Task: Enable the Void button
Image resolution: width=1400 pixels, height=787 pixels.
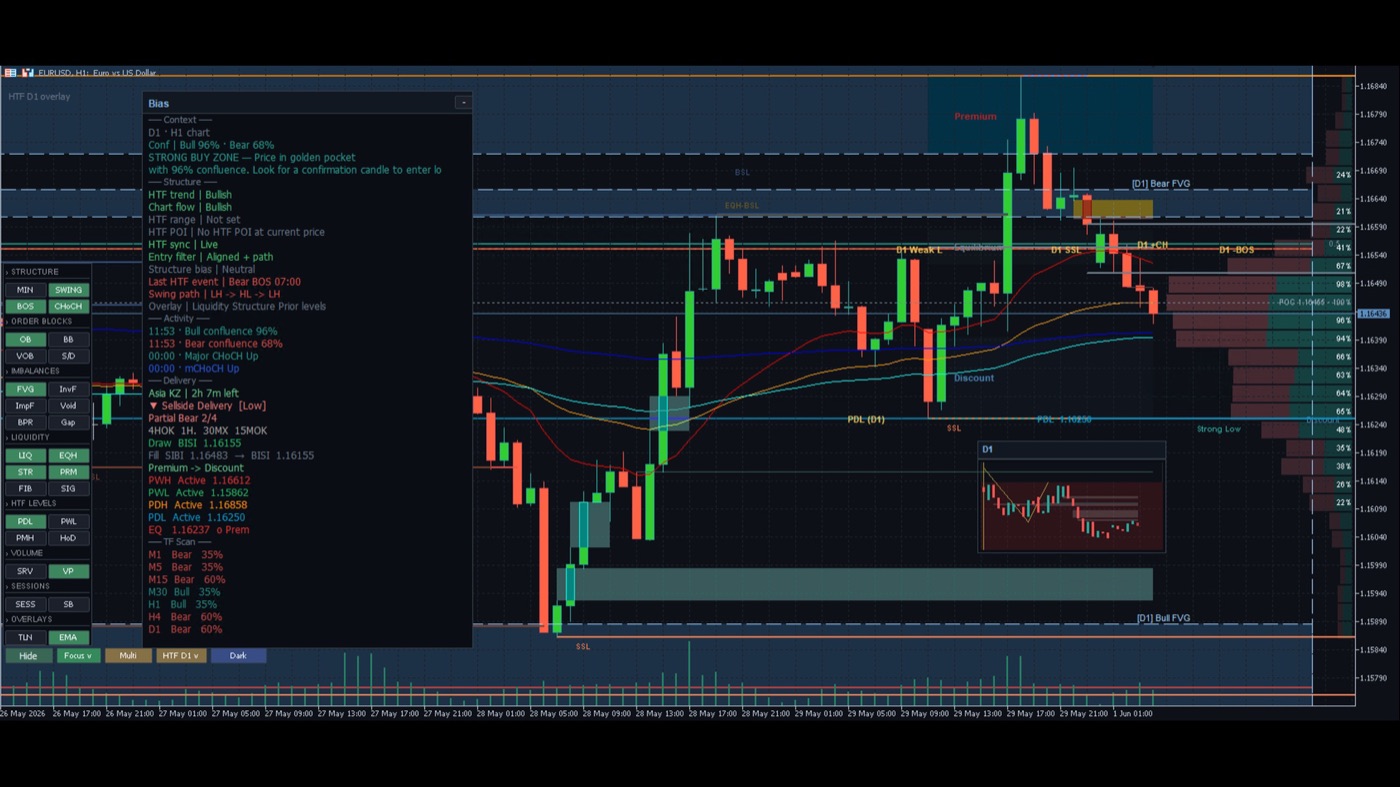Action: click(x=68, y=406)
